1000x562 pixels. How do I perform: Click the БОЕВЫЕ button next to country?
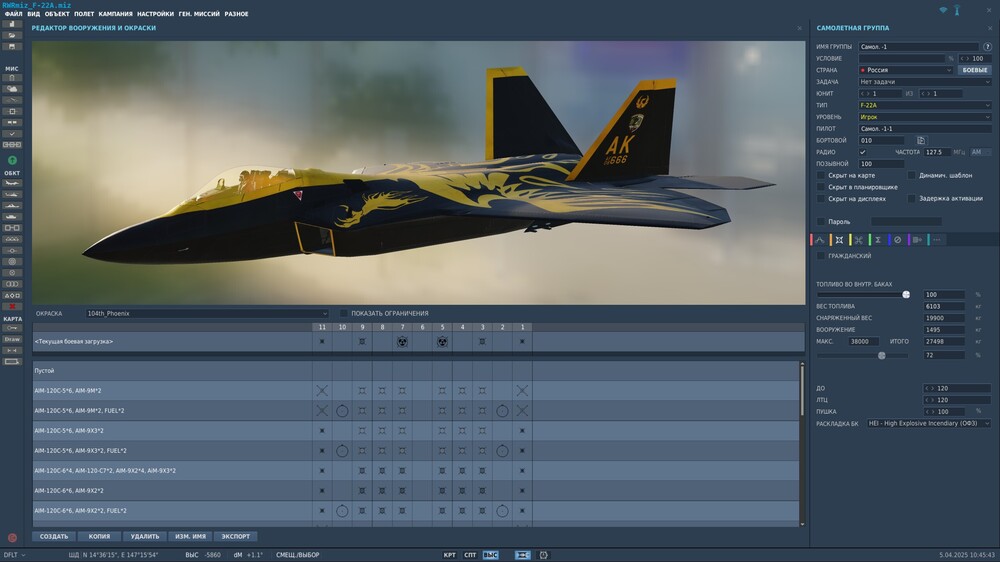point(974,70)
